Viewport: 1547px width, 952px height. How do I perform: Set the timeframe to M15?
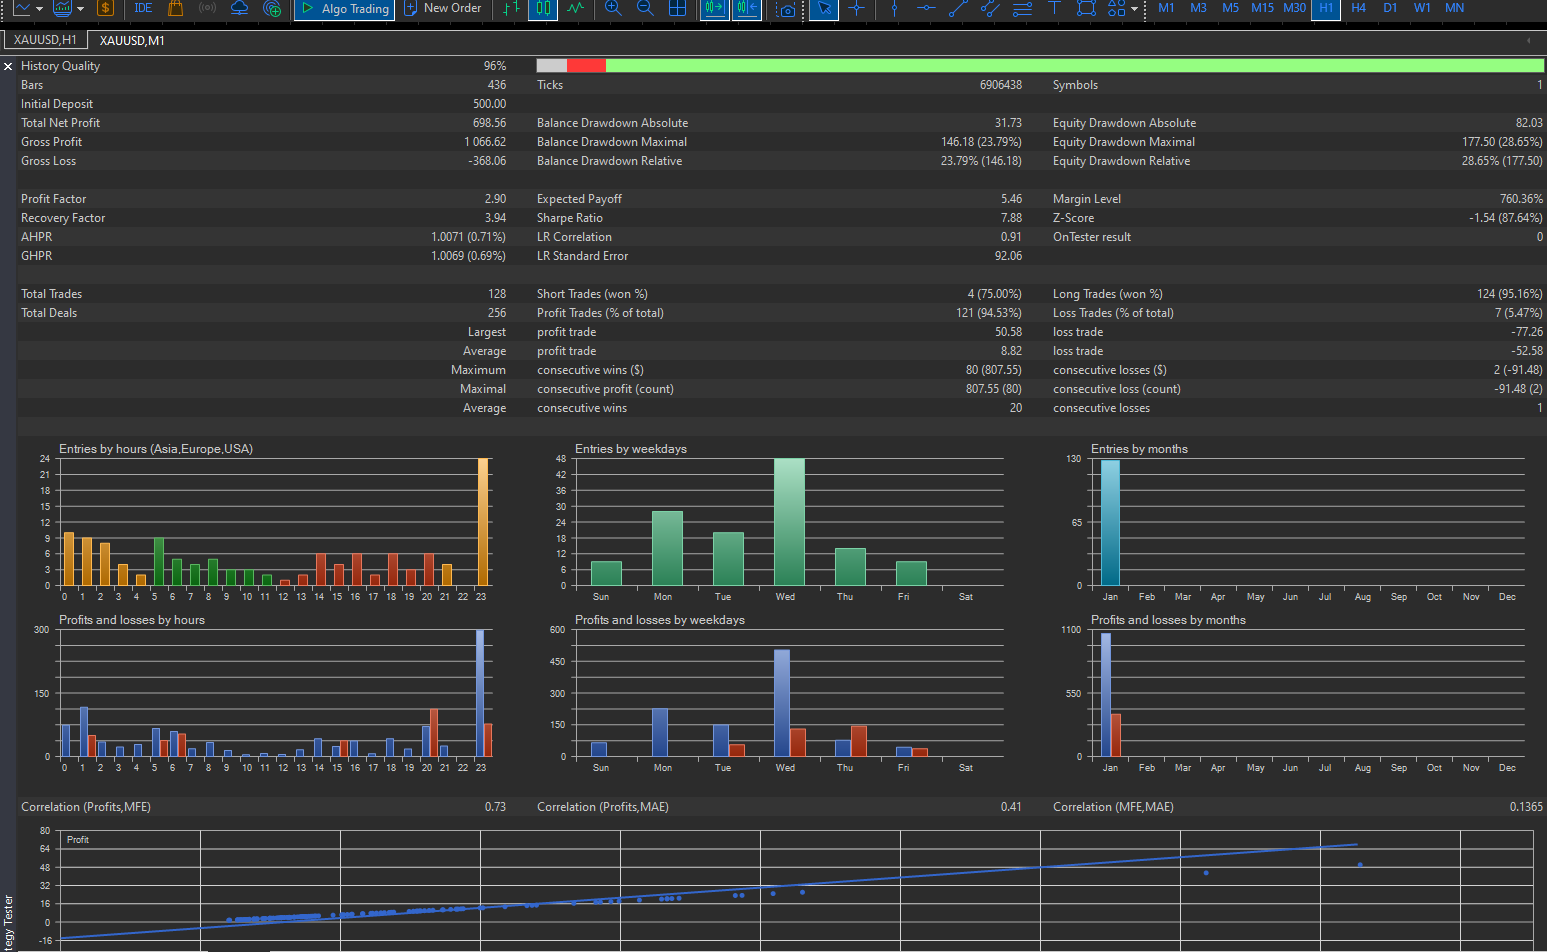click(1262, 8)
